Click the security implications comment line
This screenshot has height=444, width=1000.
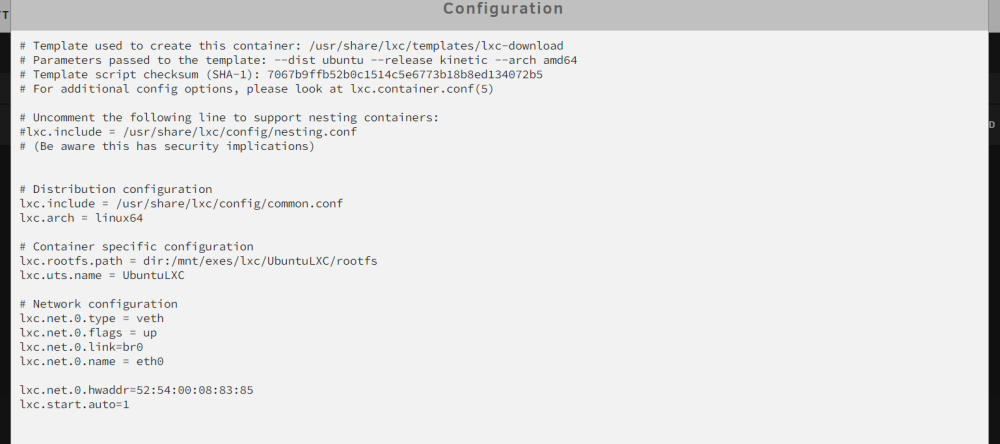(167, 146)
